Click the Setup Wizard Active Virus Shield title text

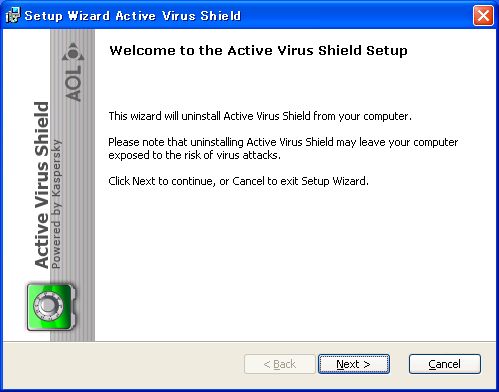coord(133,16)
